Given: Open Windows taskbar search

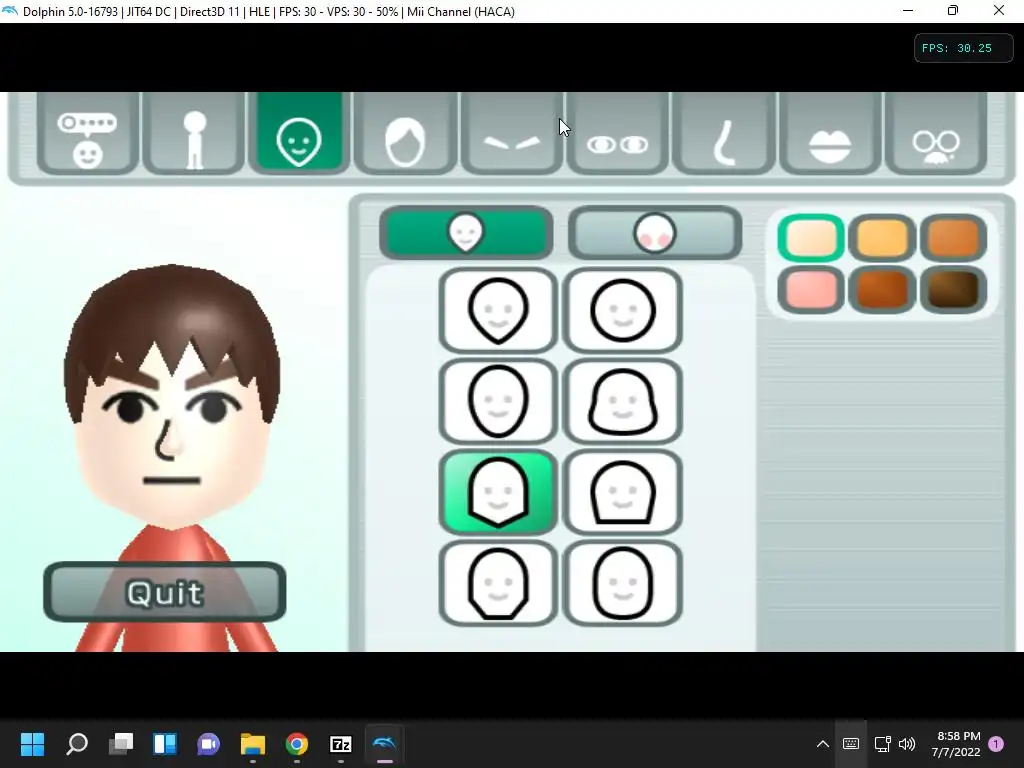Looking at the screenshot, I should tap(77, 744).
